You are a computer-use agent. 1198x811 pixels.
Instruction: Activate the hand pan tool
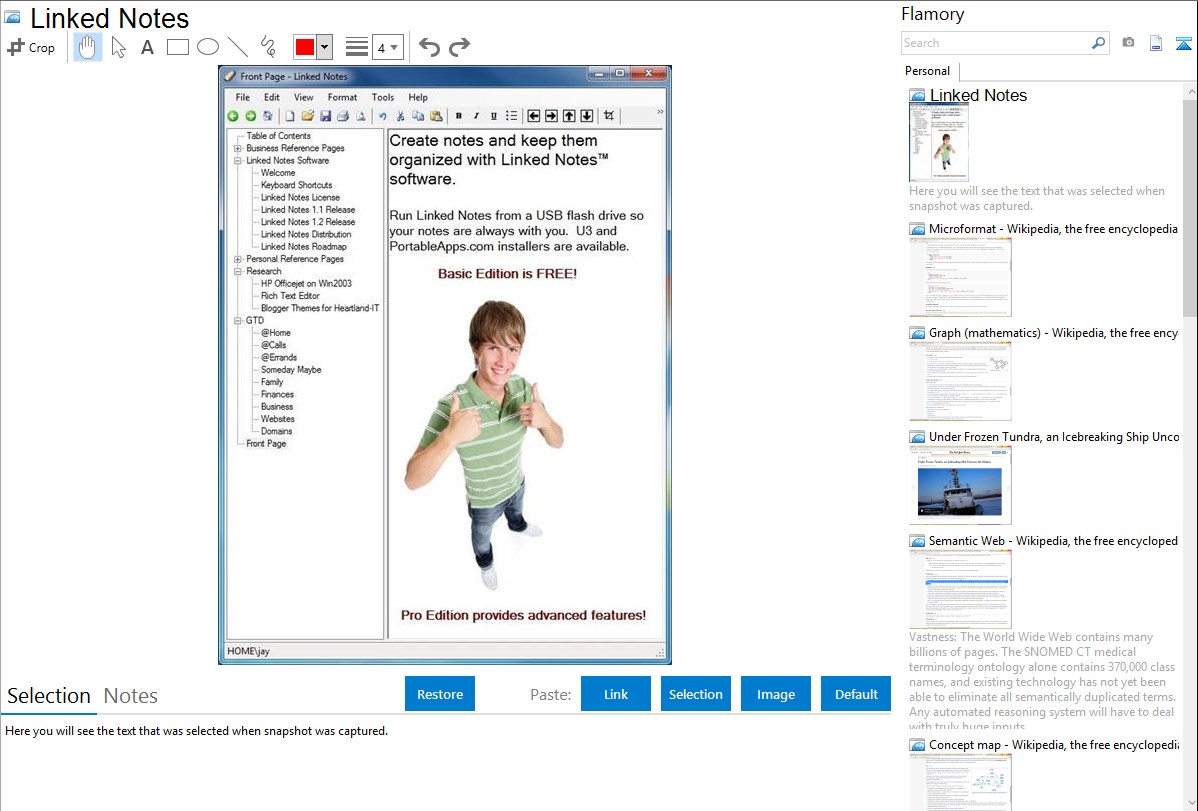pyautogui.click(x=88, y=47)
